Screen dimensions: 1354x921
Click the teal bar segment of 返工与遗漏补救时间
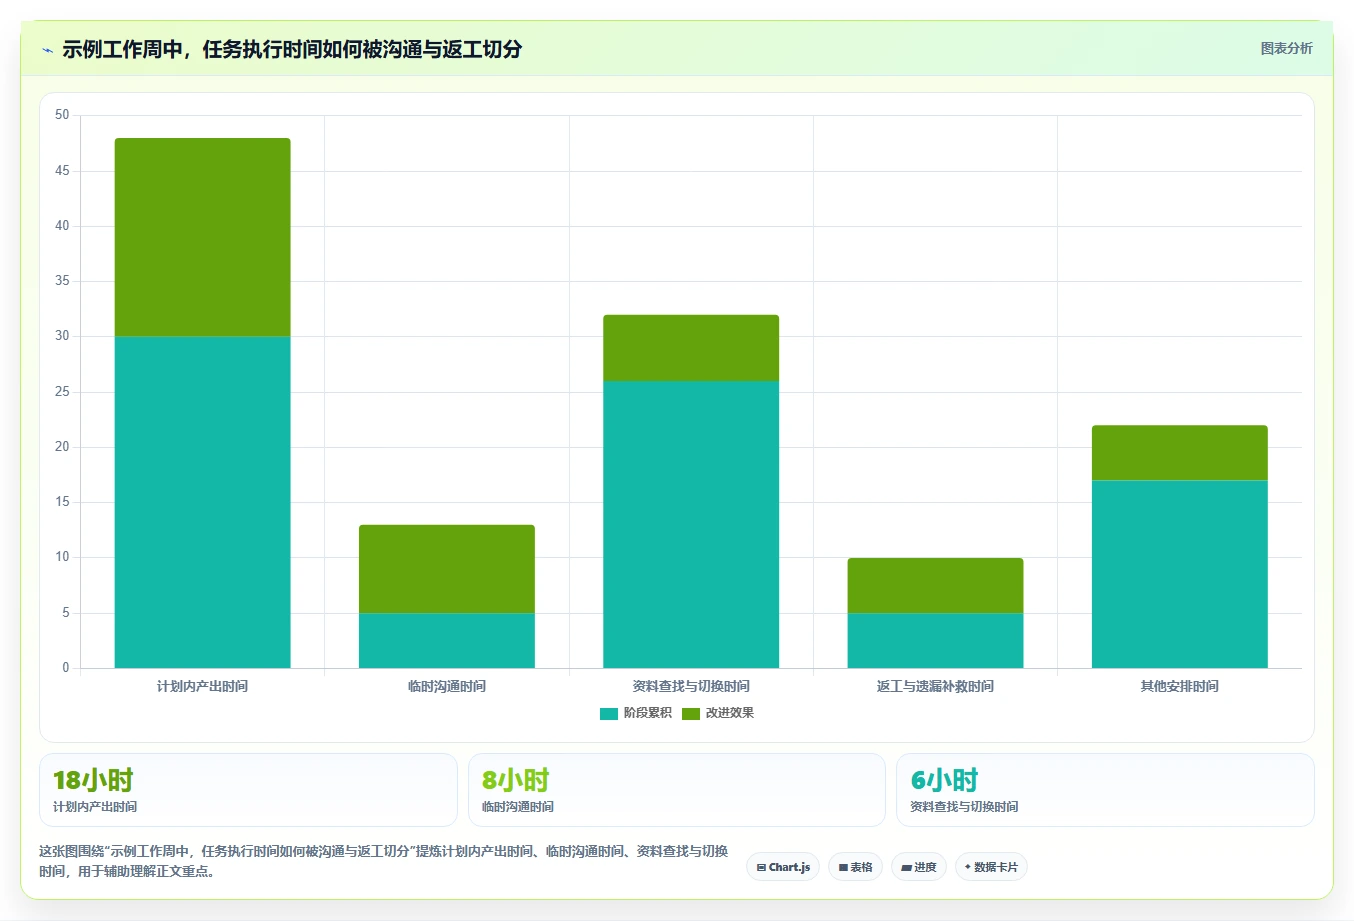tap(935, 640)
